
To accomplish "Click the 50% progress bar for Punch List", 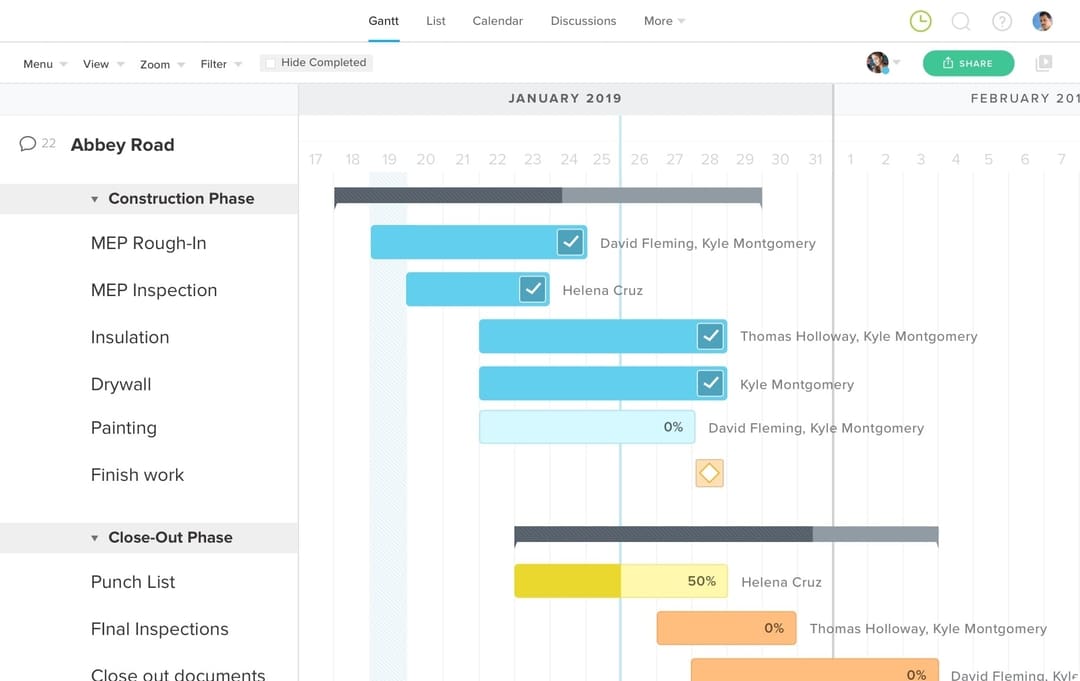I will click(620, 581).
